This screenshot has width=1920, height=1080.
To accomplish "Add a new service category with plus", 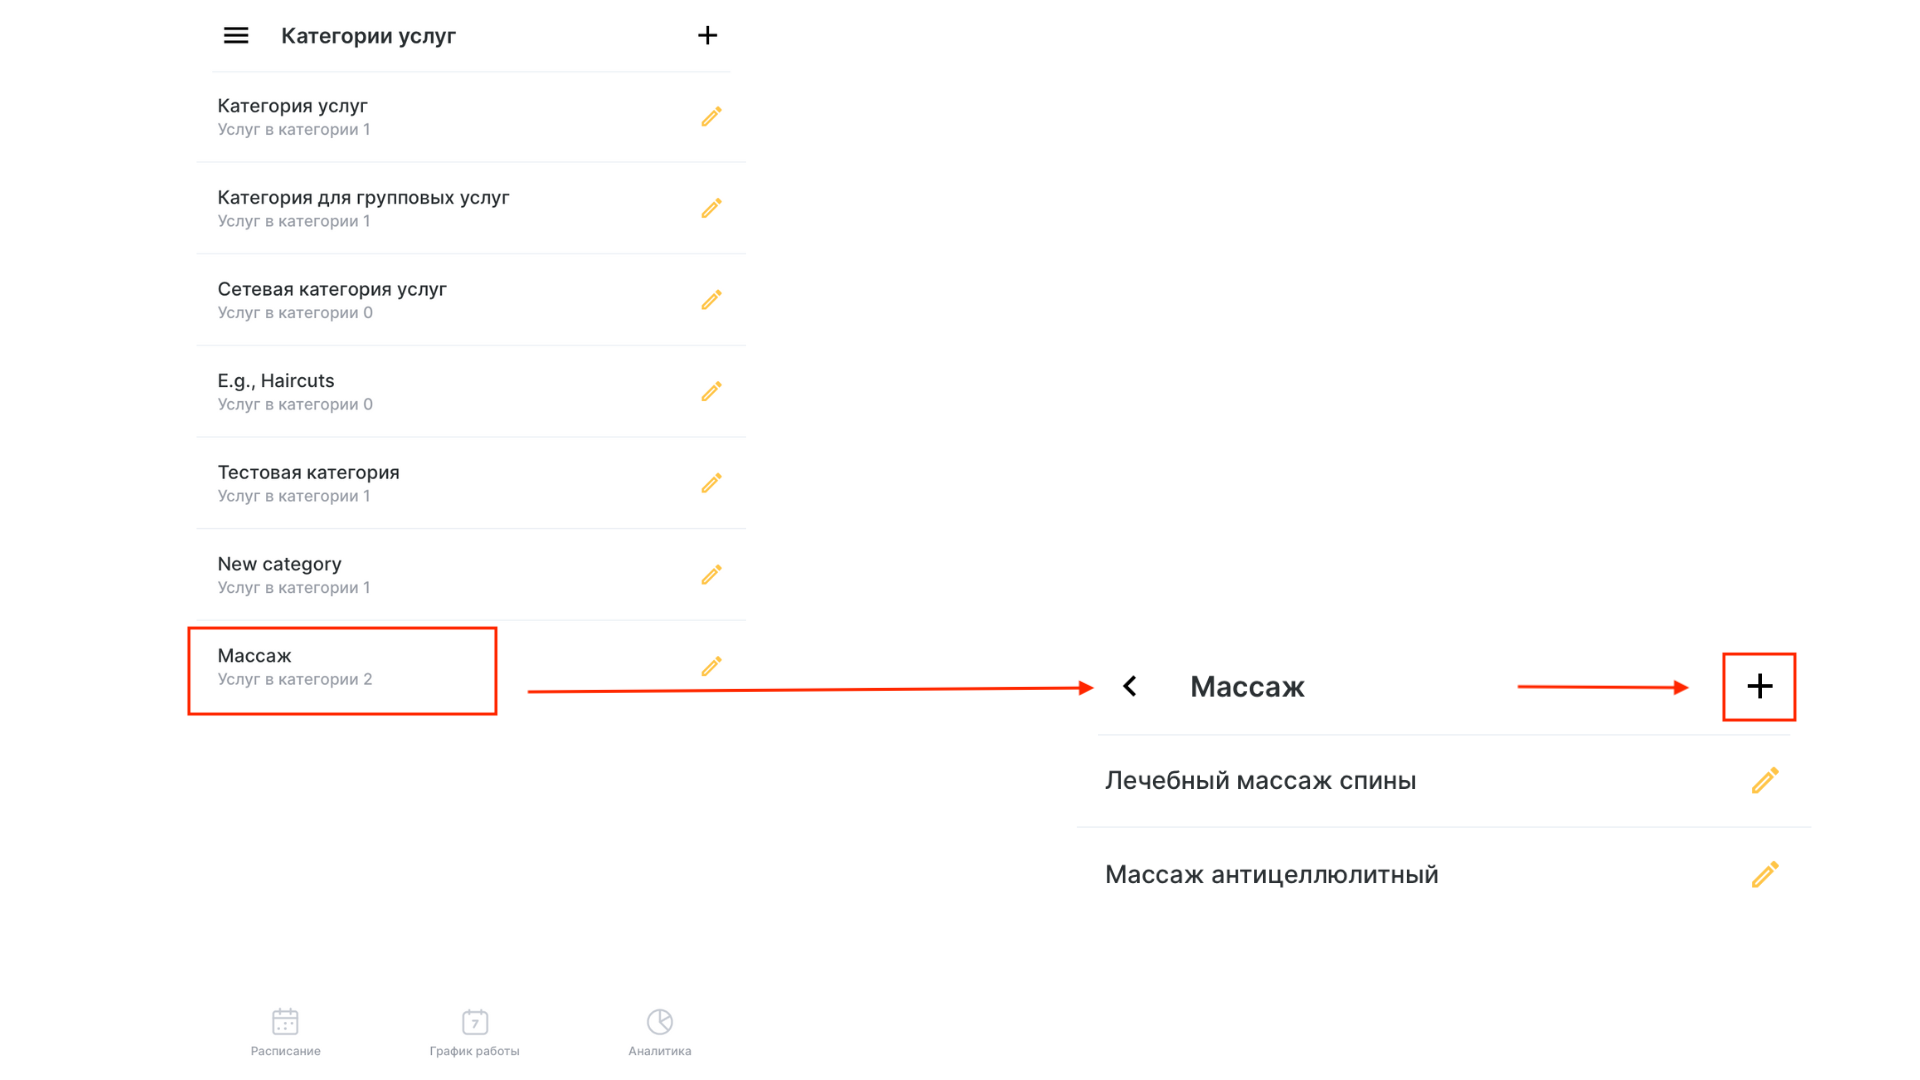I will (707, 36).
